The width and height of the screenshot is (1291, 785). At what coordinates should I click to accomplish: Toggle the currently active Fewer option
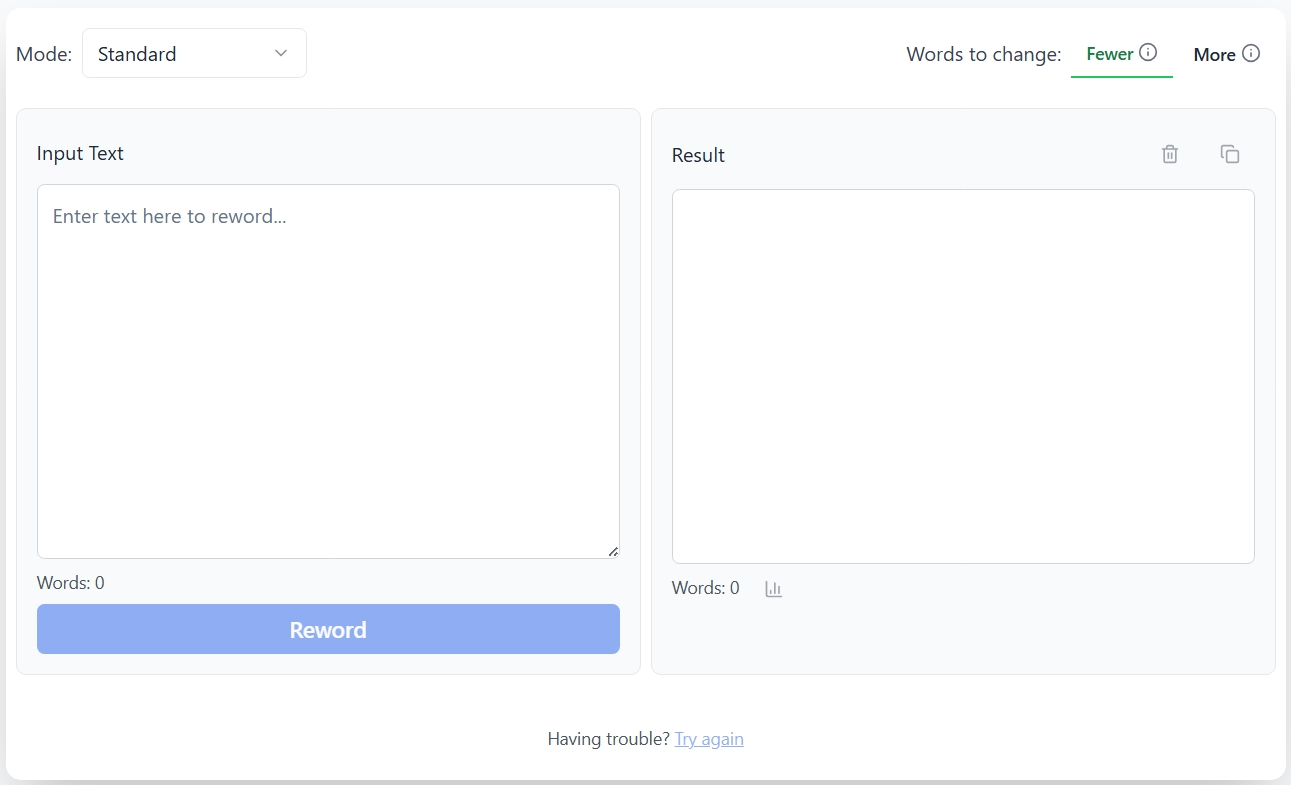pos(1108,54)
